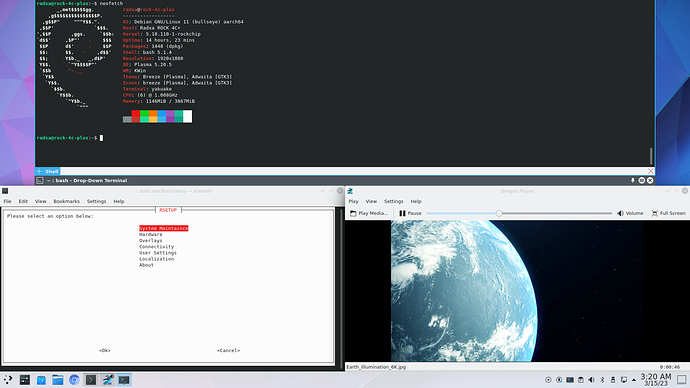Launch Discover software store from taskbar

(x=41, y=380)
